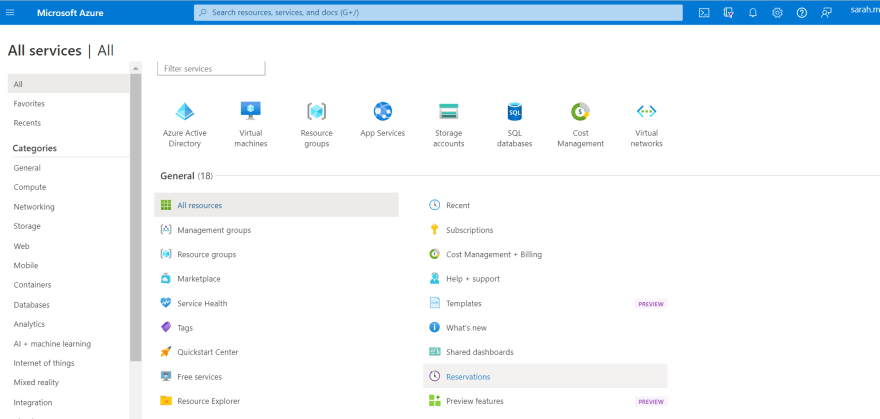880x419 pixels.
Task: Click the Subscriptions key icon
Action: coord(434,229)
